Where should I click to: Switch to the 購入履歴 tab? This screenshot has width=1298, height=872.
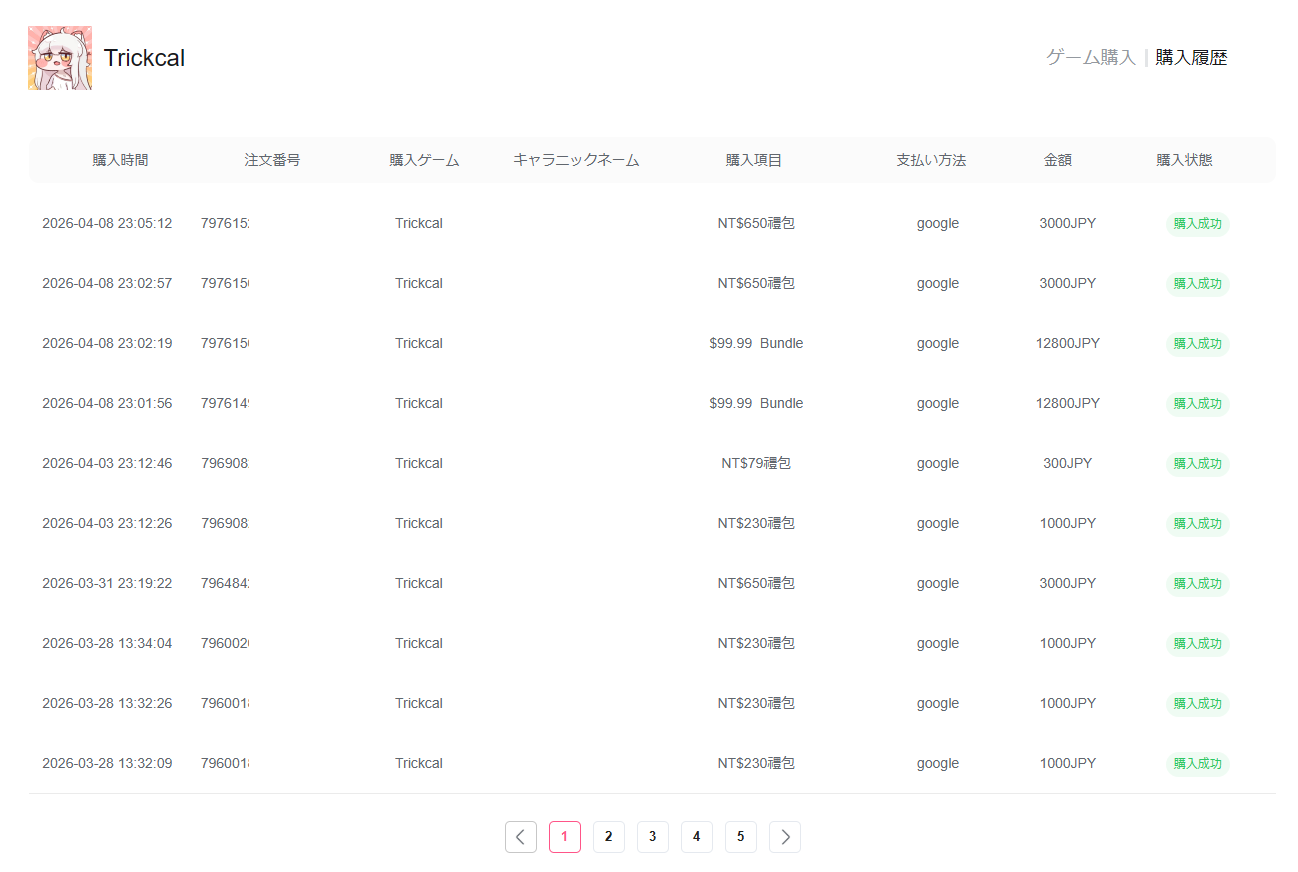[1191, 58]
